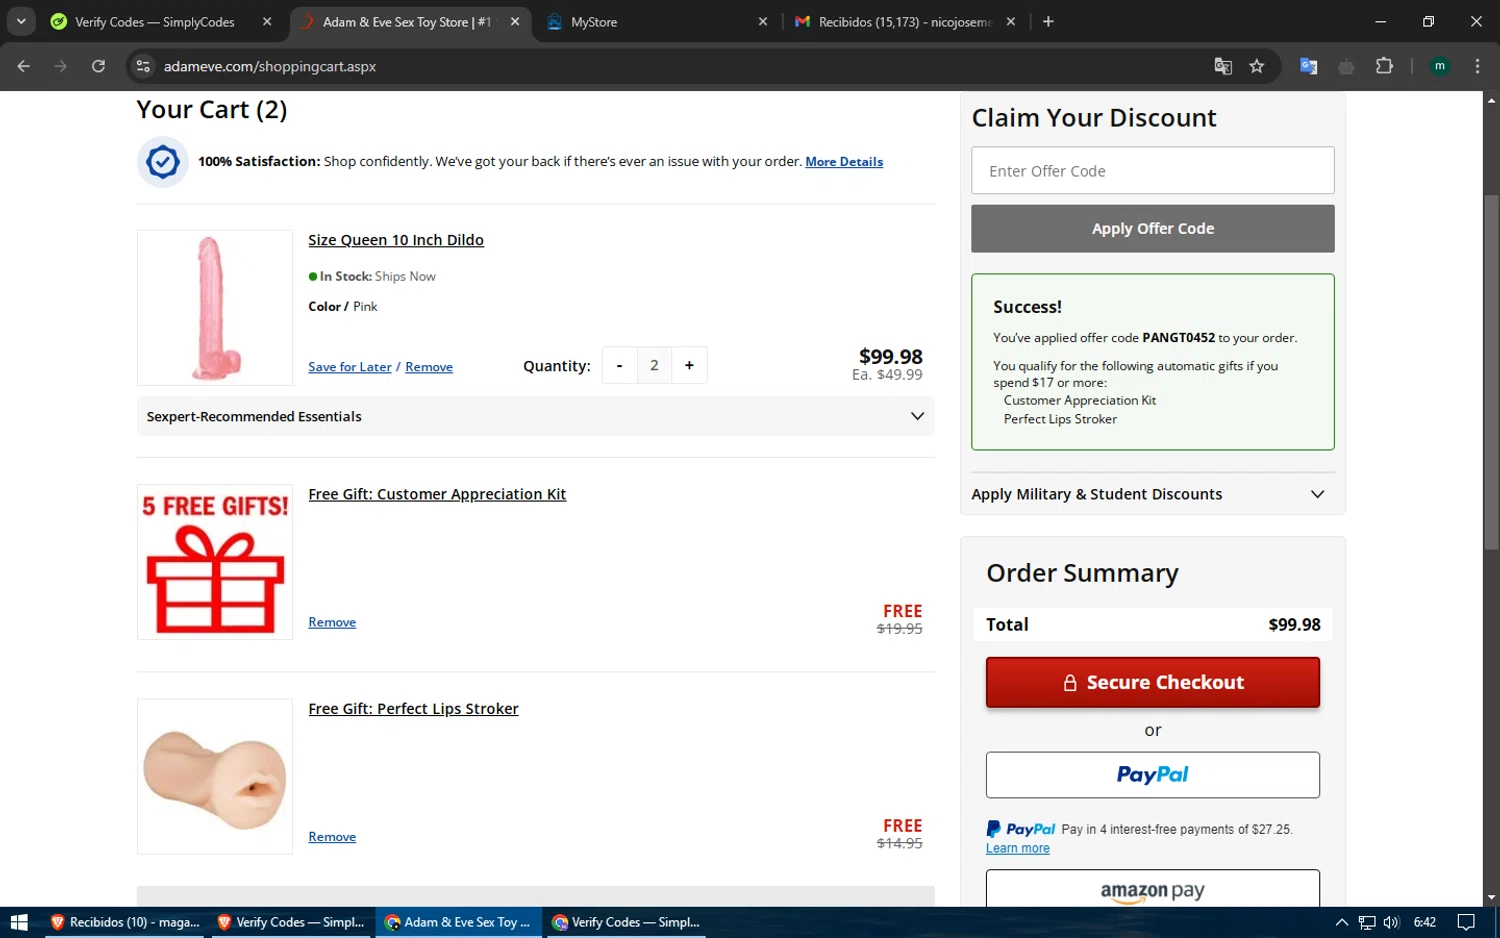Open the pink product thumbnail image
This screenshot has height=938, width=1500.
pos(215,308)
